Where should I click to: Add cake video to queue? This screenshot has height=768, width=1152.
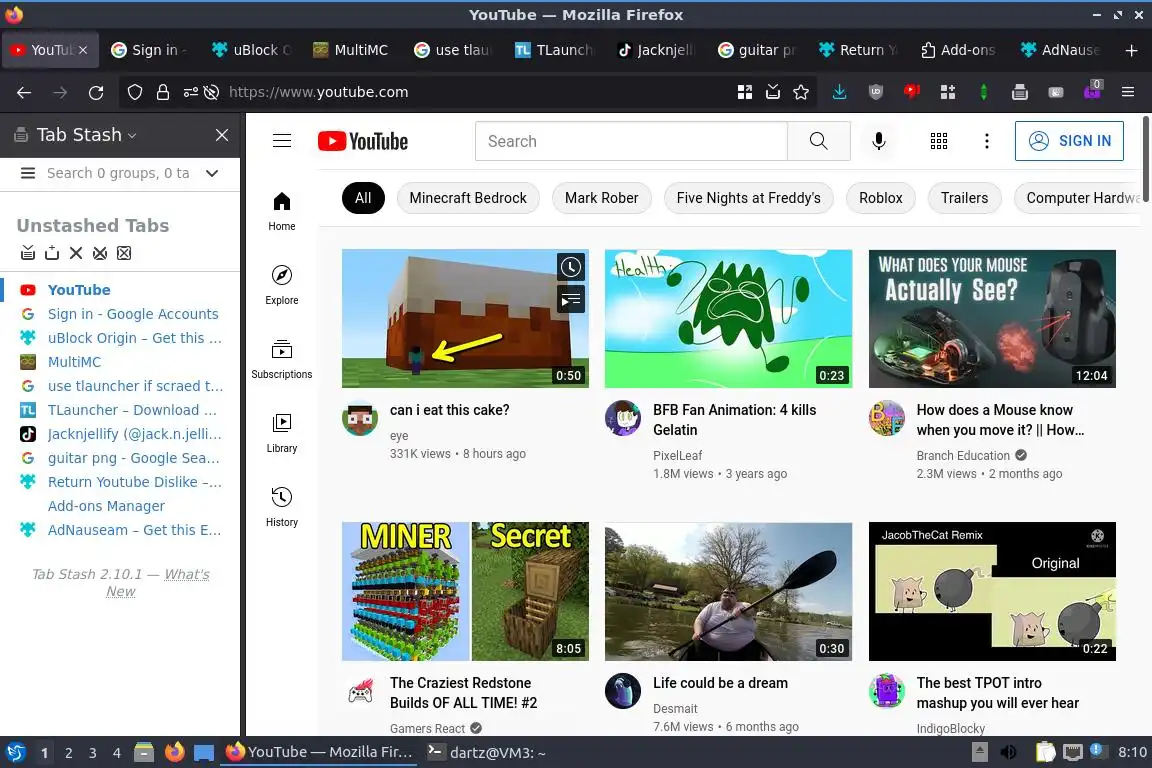point(571,299)
